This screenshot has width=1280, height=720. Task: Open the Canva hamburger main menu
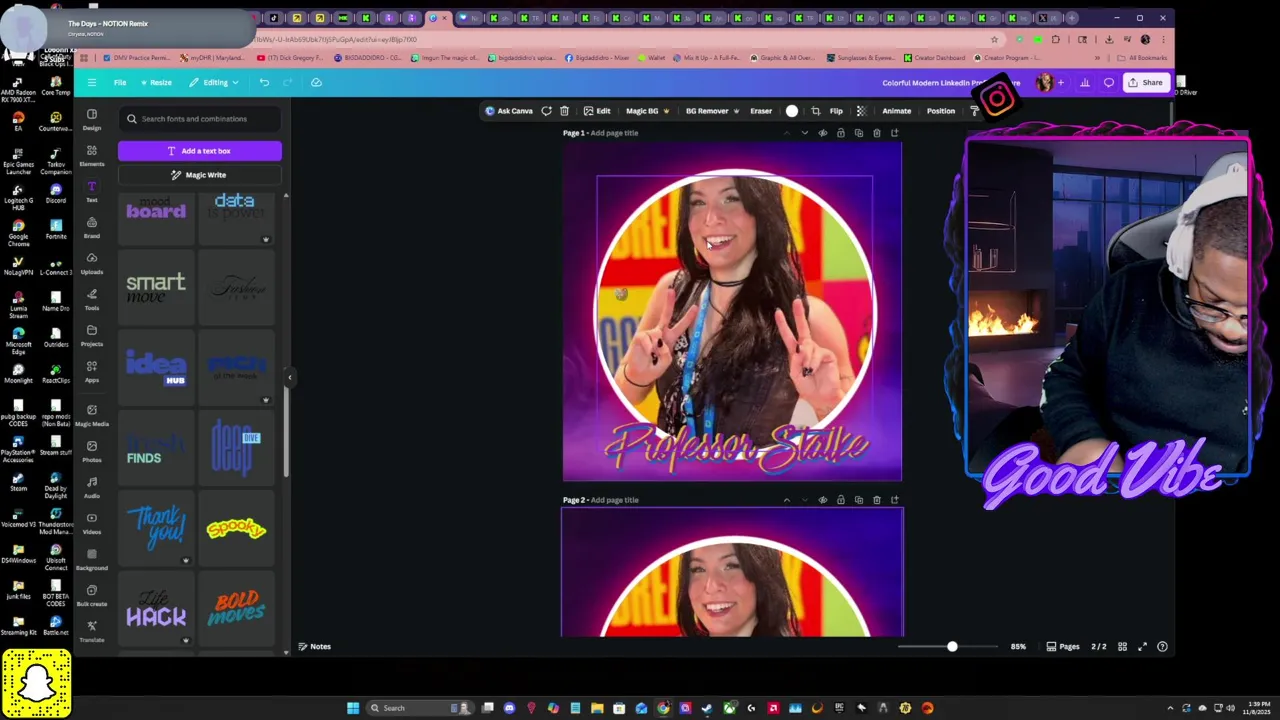[91, 82]
